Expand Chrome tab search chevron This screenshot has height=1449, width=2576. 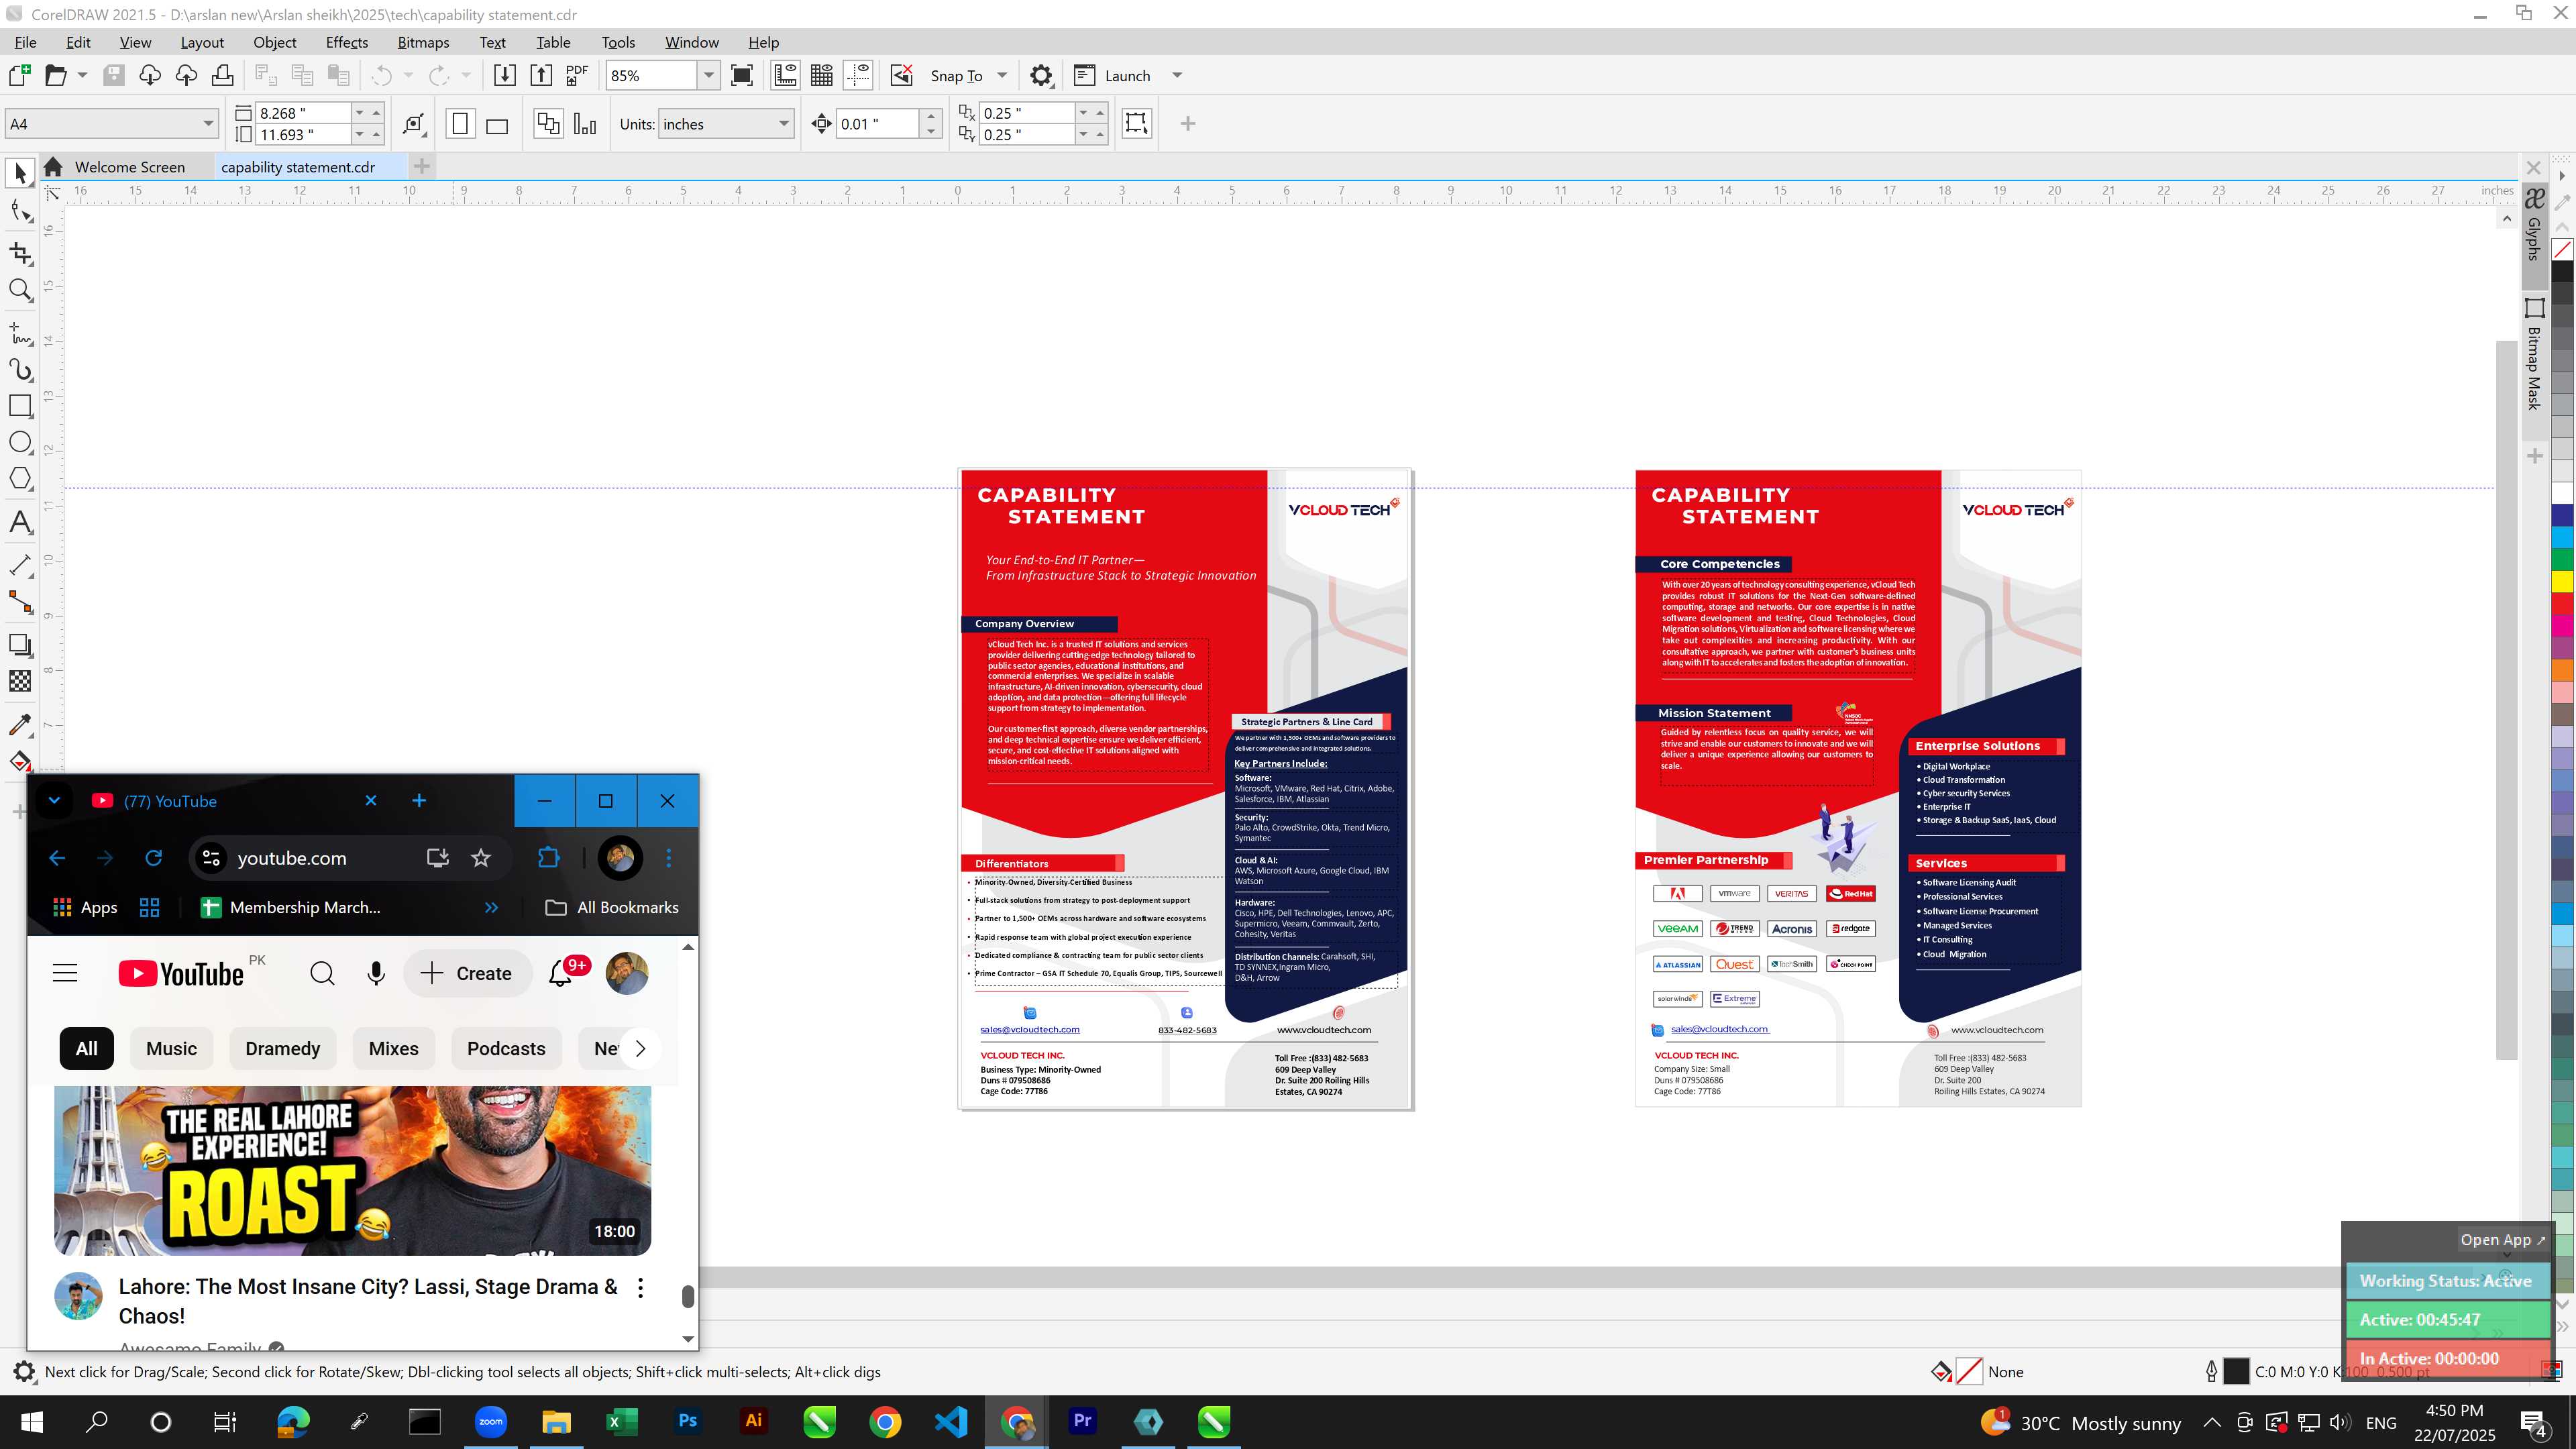click(x=55, y=800)
